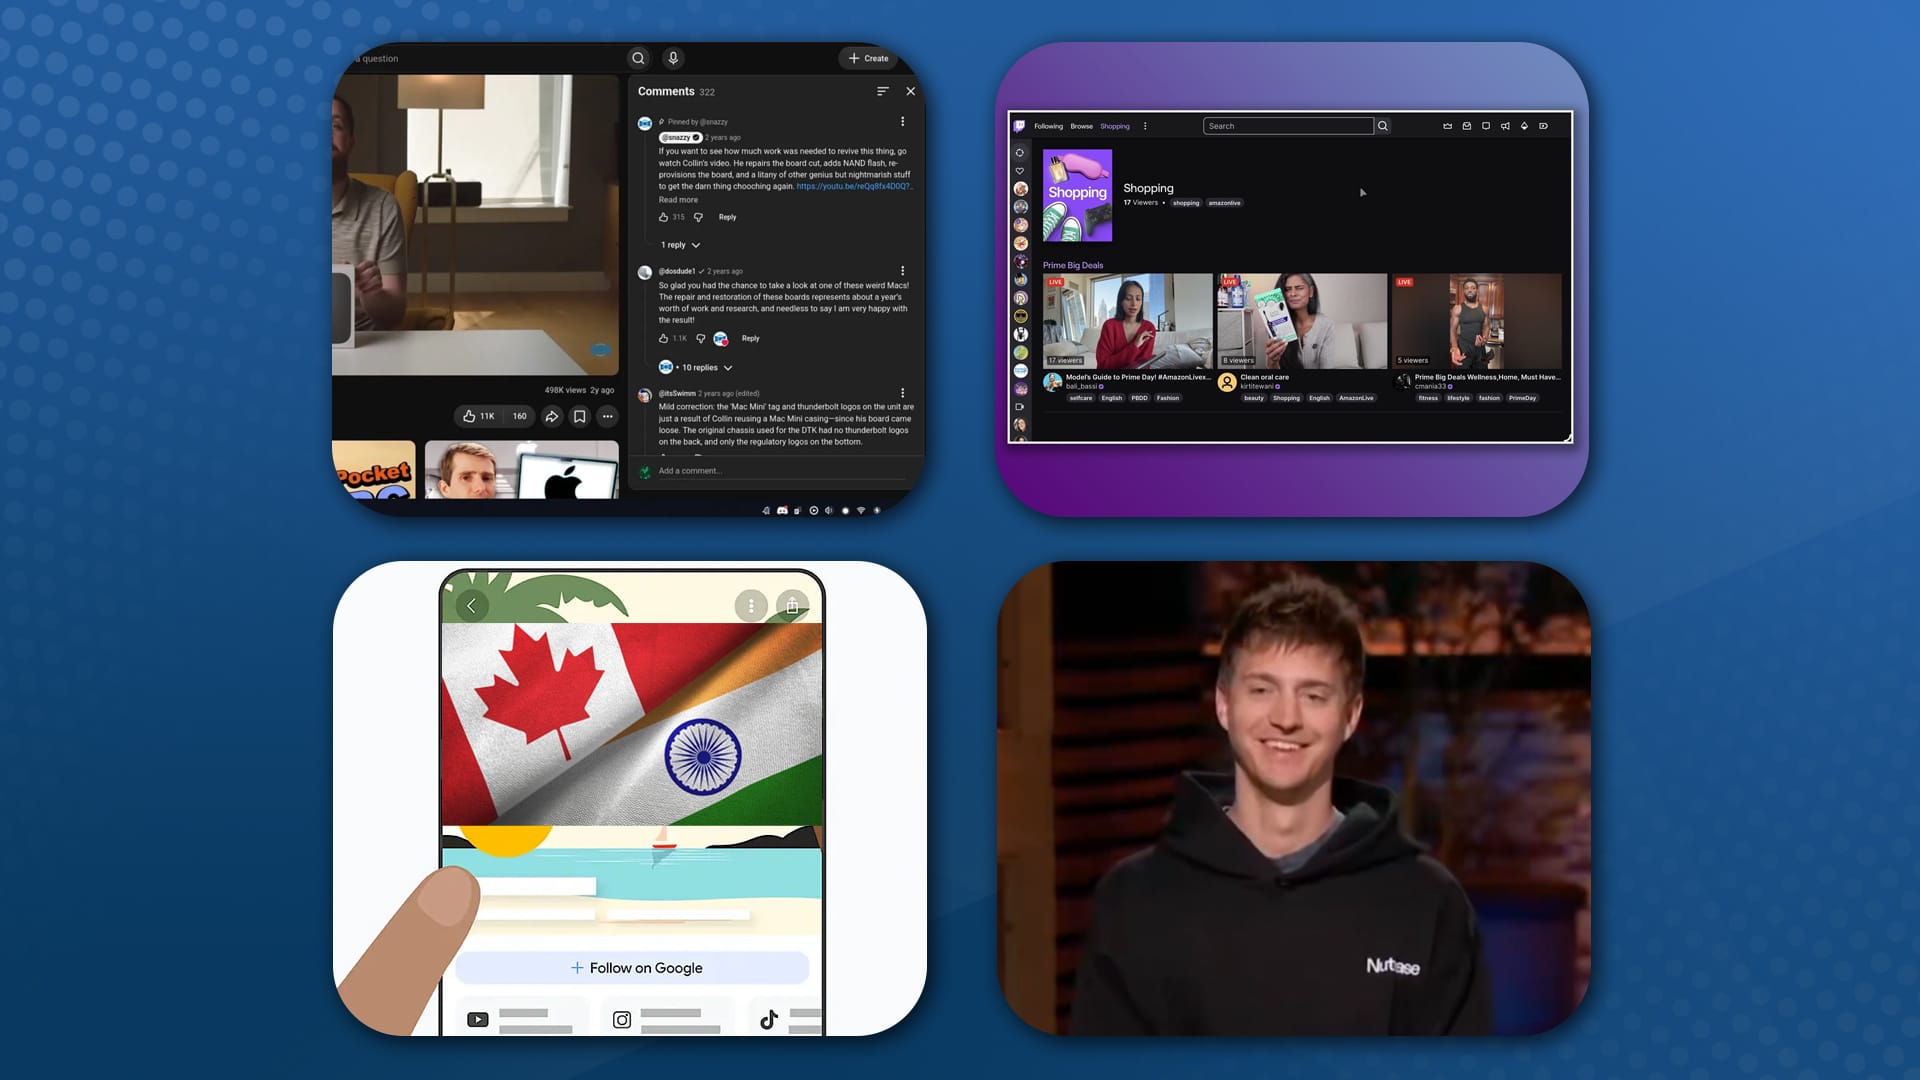The width and height of the screenshot is (1920, 1080).
Task: Expand 'Read more' on the pinned comment
Action: coord(678,200)
